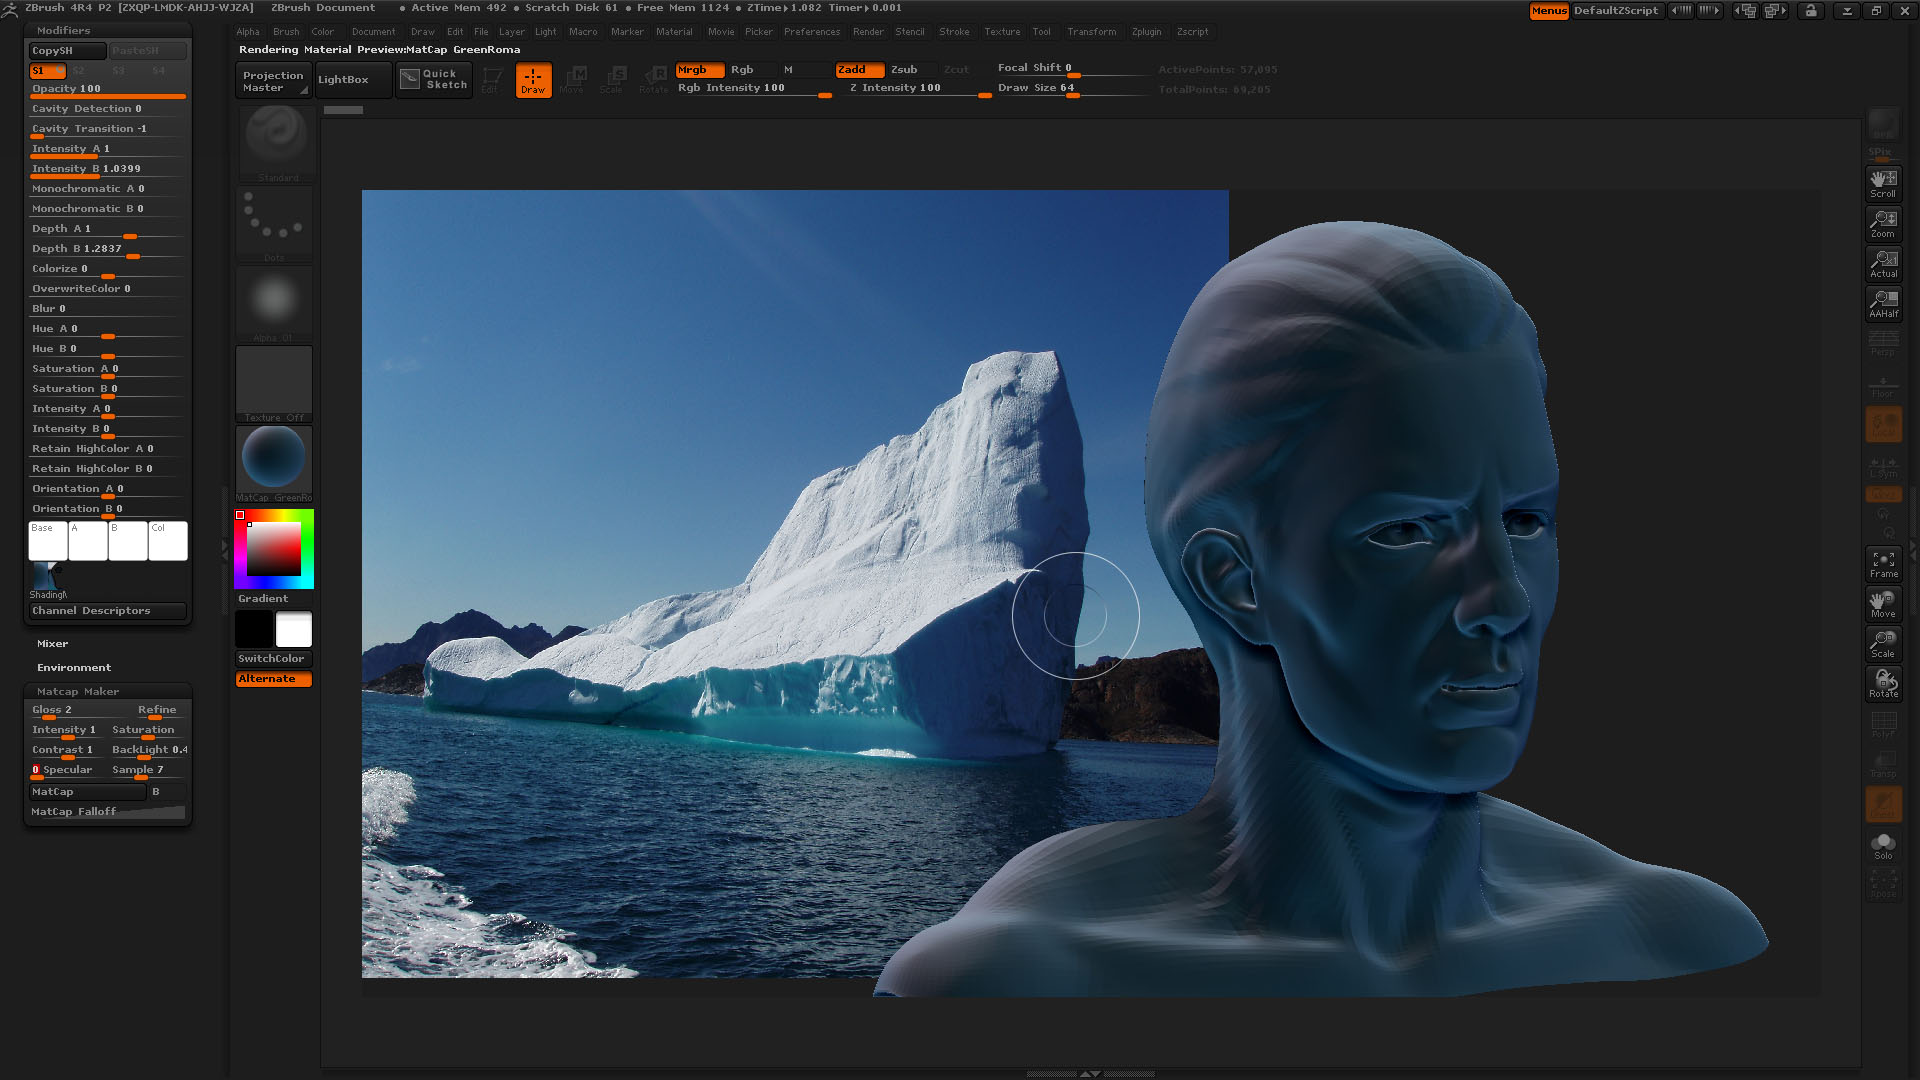Click the lock interface icon

(x=1810, y=11)
